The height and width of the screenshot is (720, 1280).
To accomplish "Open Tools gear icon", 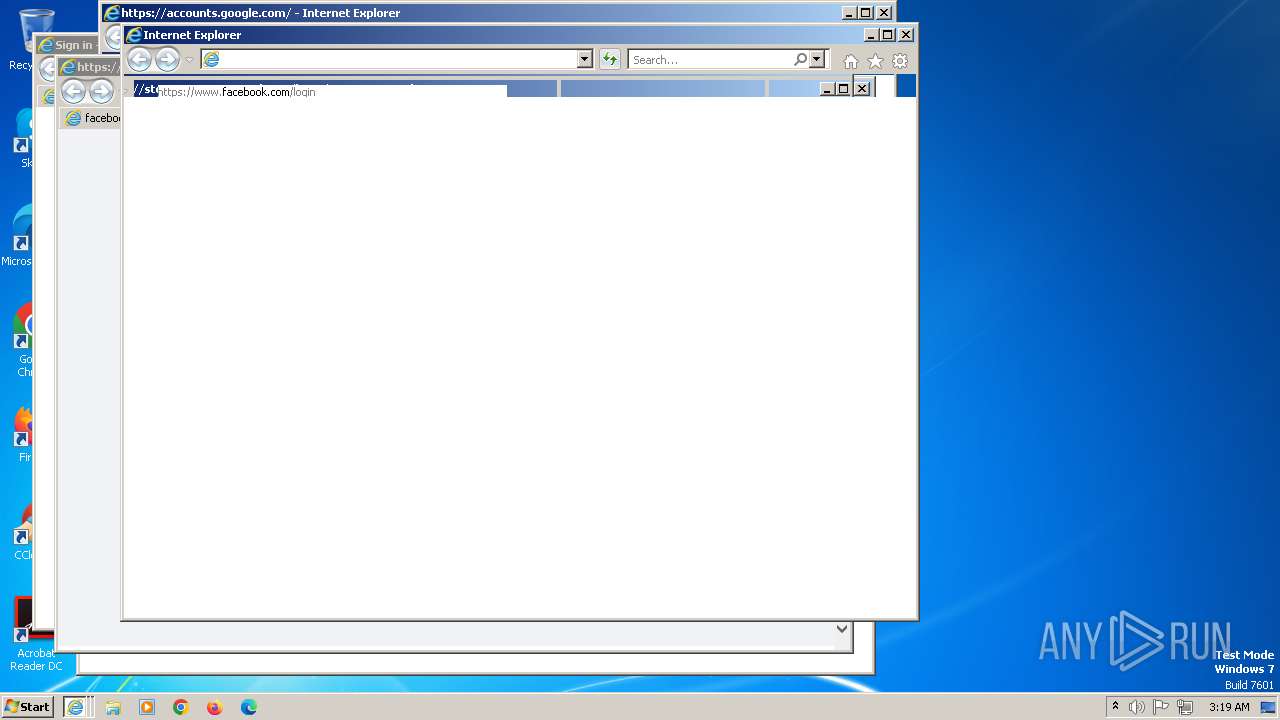I will (x=900, y=61).
